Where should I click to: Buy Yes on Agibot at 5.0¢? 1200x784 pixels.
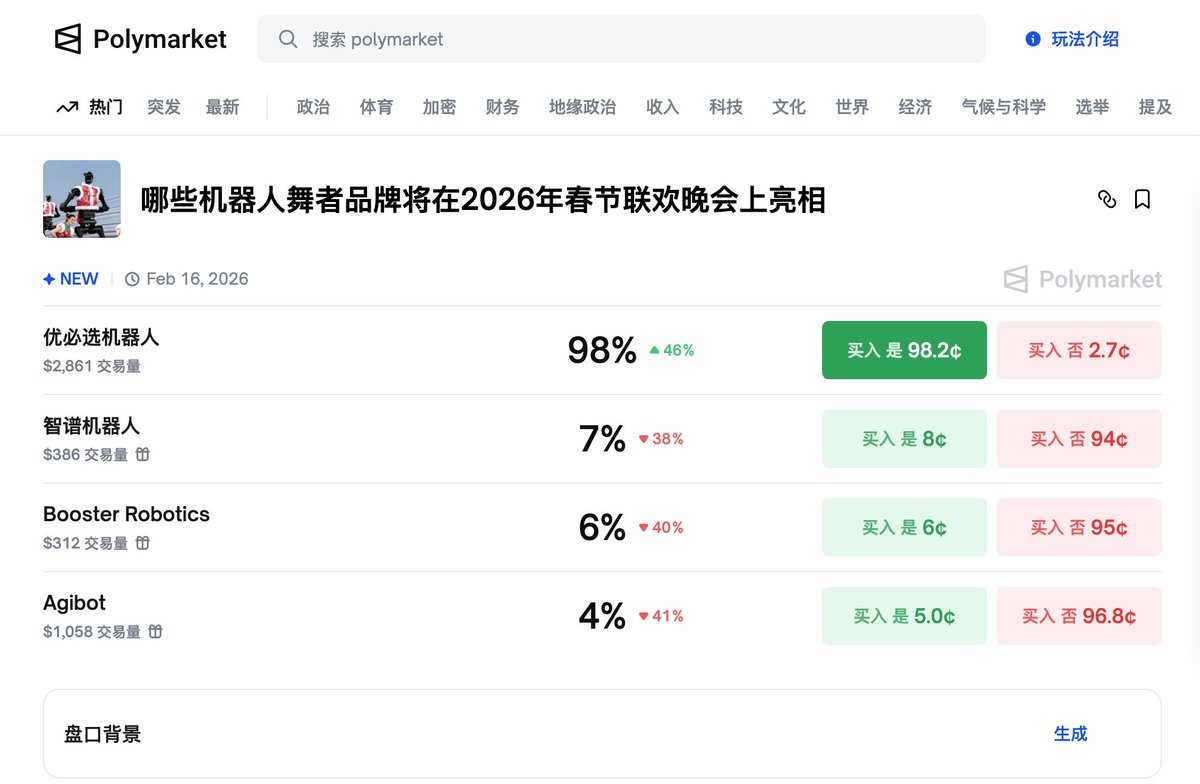coord(904,616)
